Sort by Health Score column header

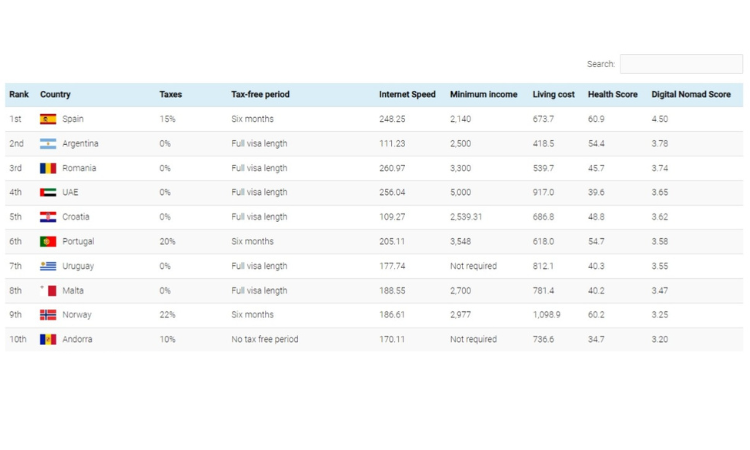612,94
